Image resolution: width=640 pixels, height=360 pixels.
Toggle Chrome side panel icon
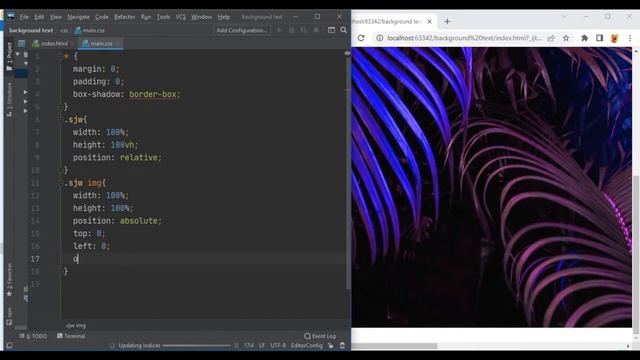coord(599,38)
